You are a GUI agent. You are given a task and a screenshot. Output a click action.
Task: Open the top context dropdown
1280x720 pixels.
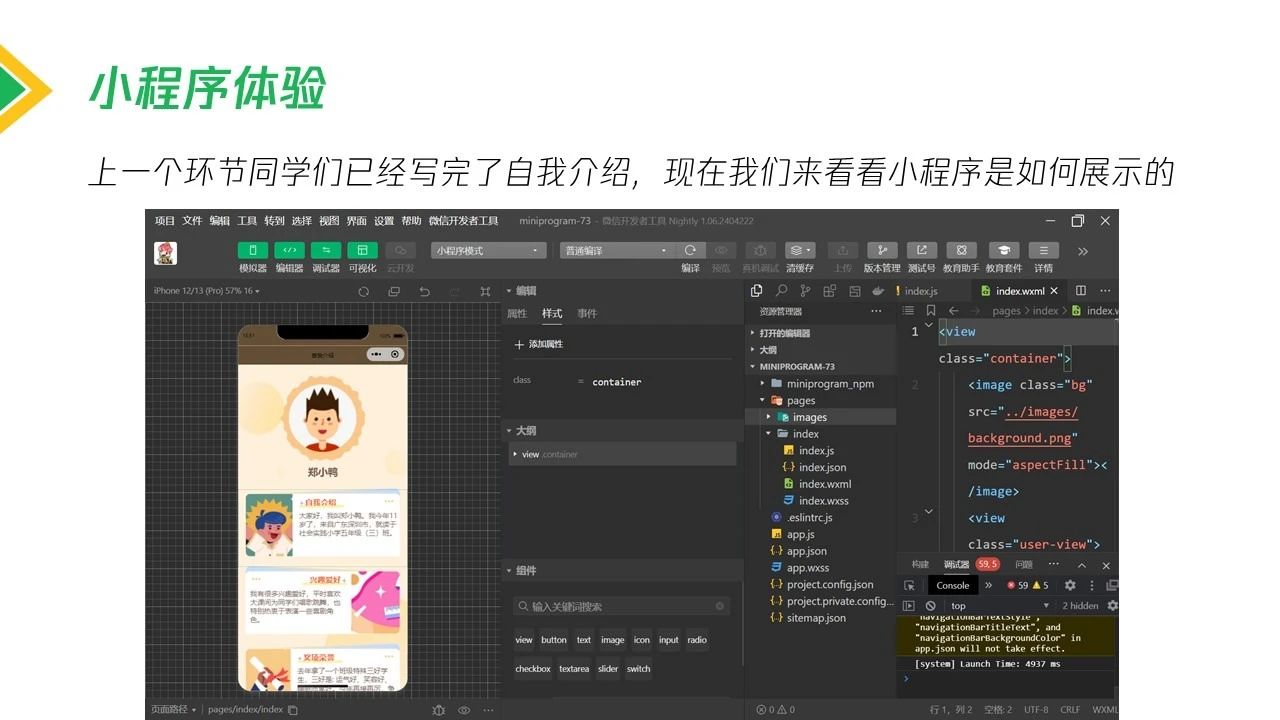pyautogui.click(x=999, y=606)
